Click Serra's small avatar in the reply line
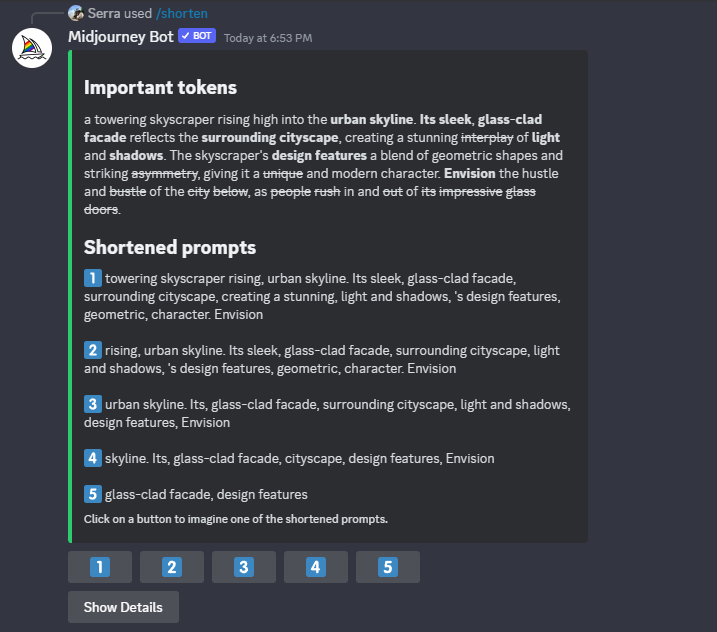Screen dimensions: 717x632 click(x=76, y=14)
